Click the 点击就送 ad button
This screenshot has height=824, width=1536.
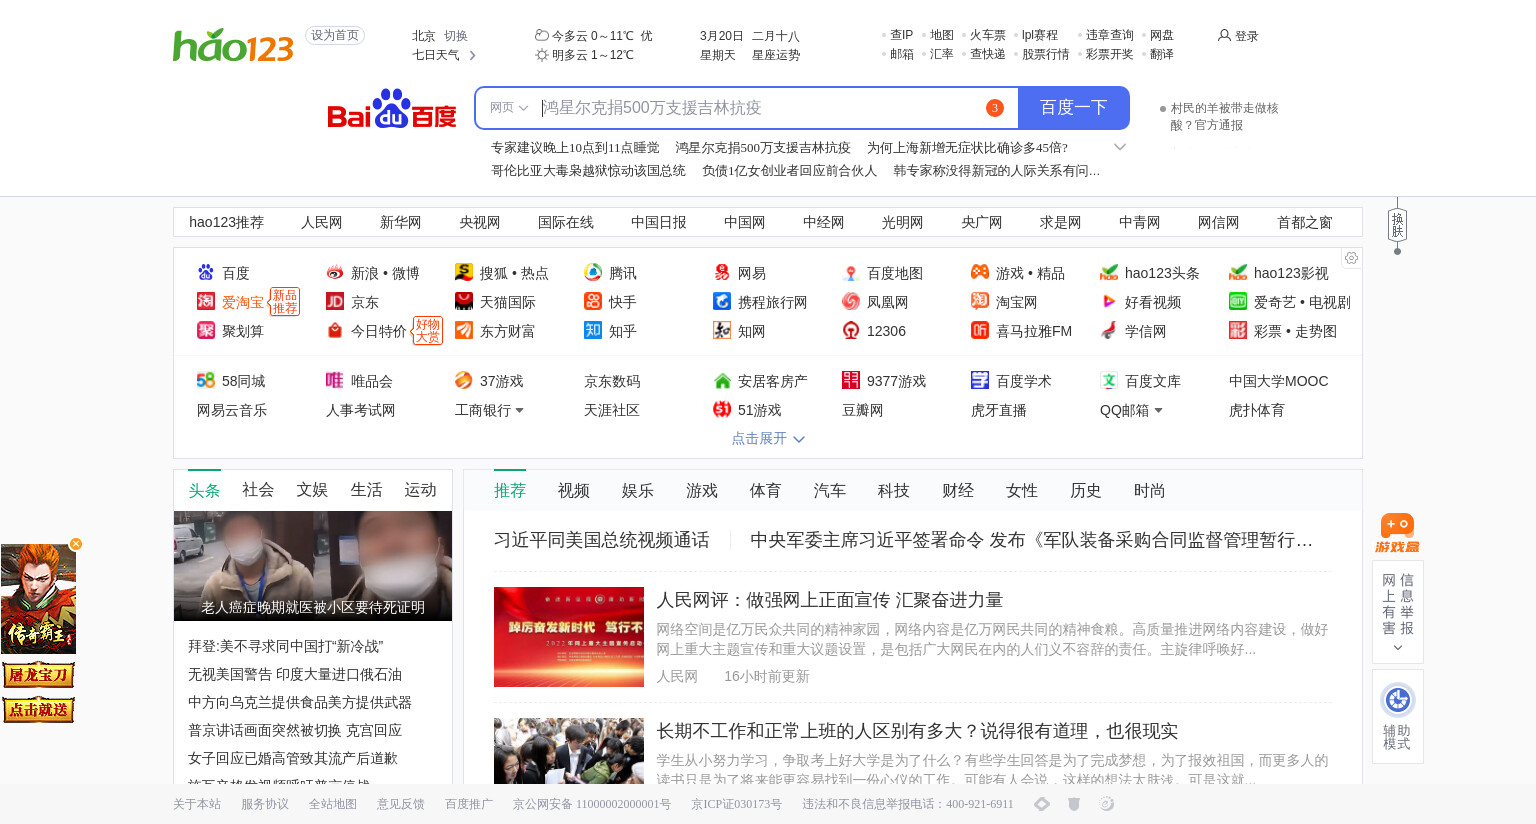coord(38,710)
